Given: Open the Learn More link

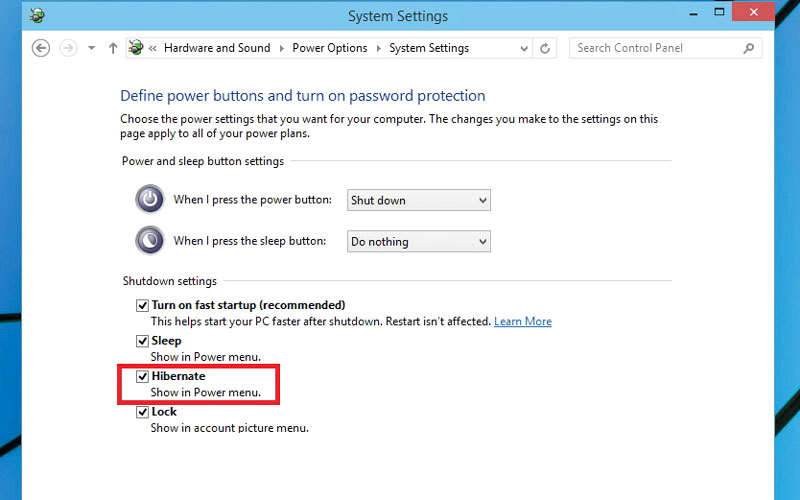Looking at the screenshot, I should (x=522, y=321).
